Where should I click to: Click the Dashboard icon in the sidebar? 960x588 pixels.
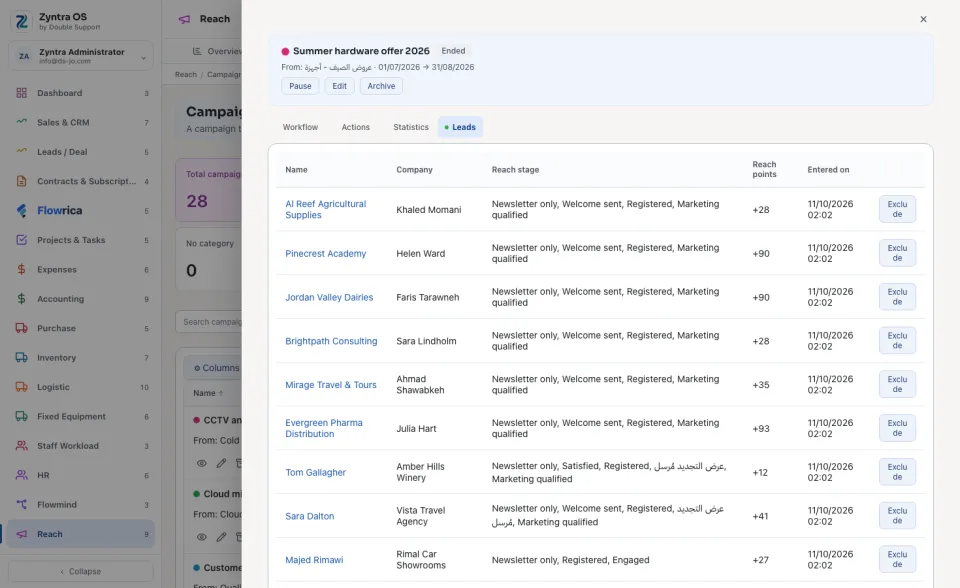tap(21, 93)
